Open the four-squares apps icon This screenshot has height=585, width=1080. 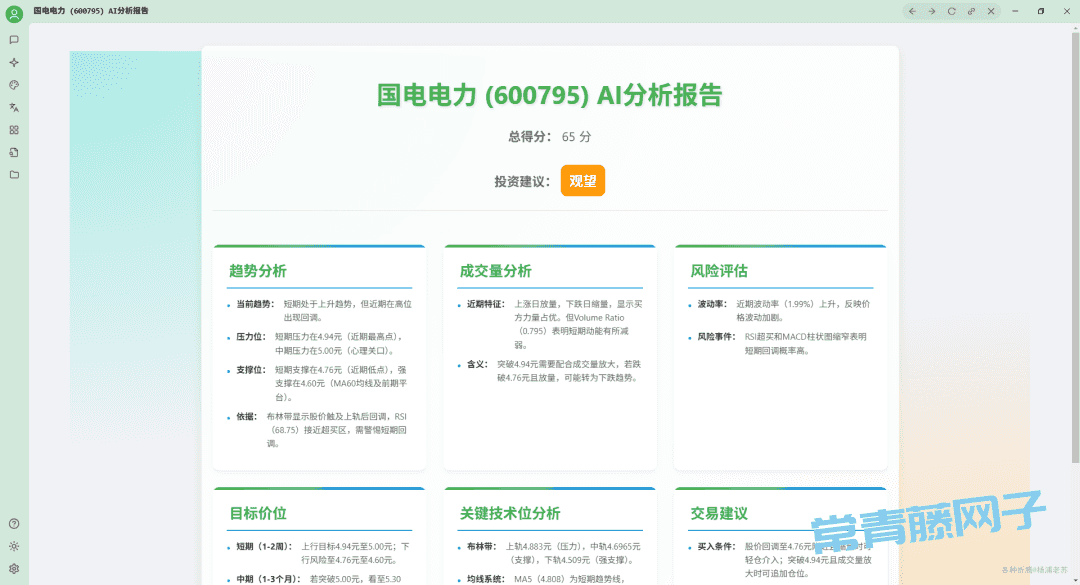point(14,130)
